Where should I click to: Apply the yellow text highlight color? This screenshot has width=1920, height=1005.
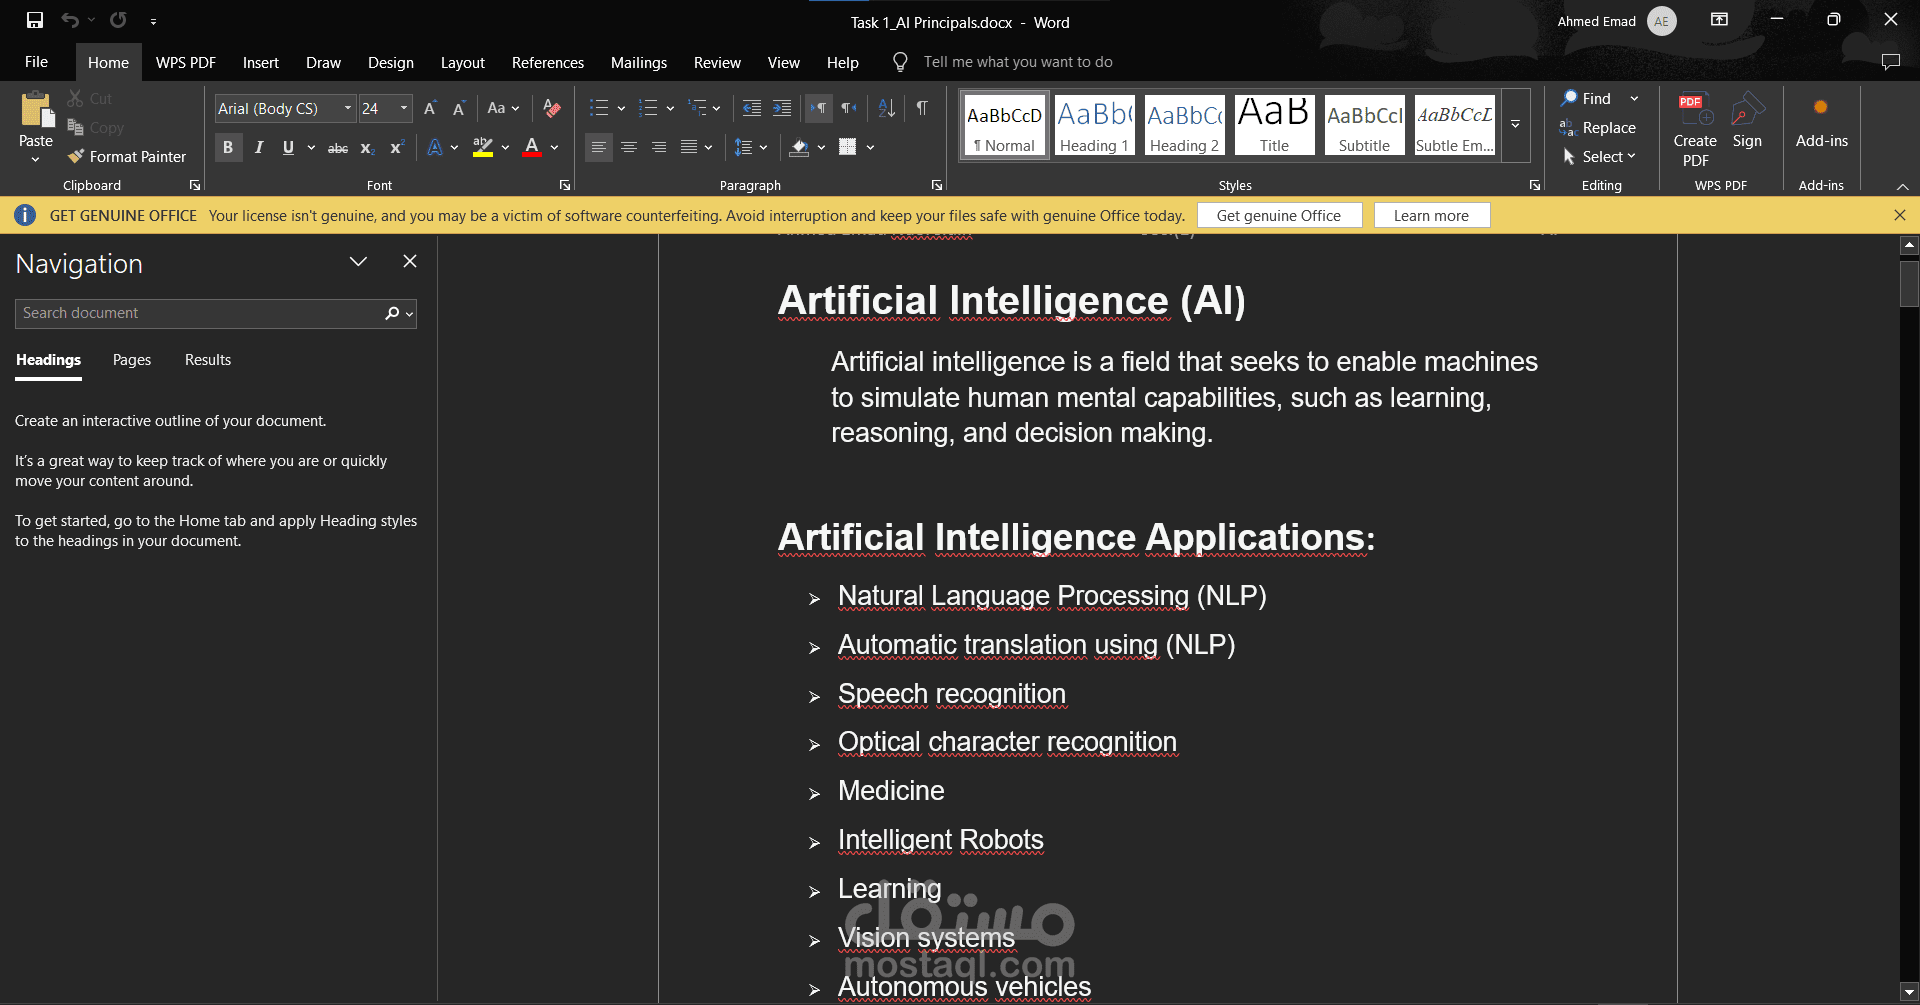483,148
